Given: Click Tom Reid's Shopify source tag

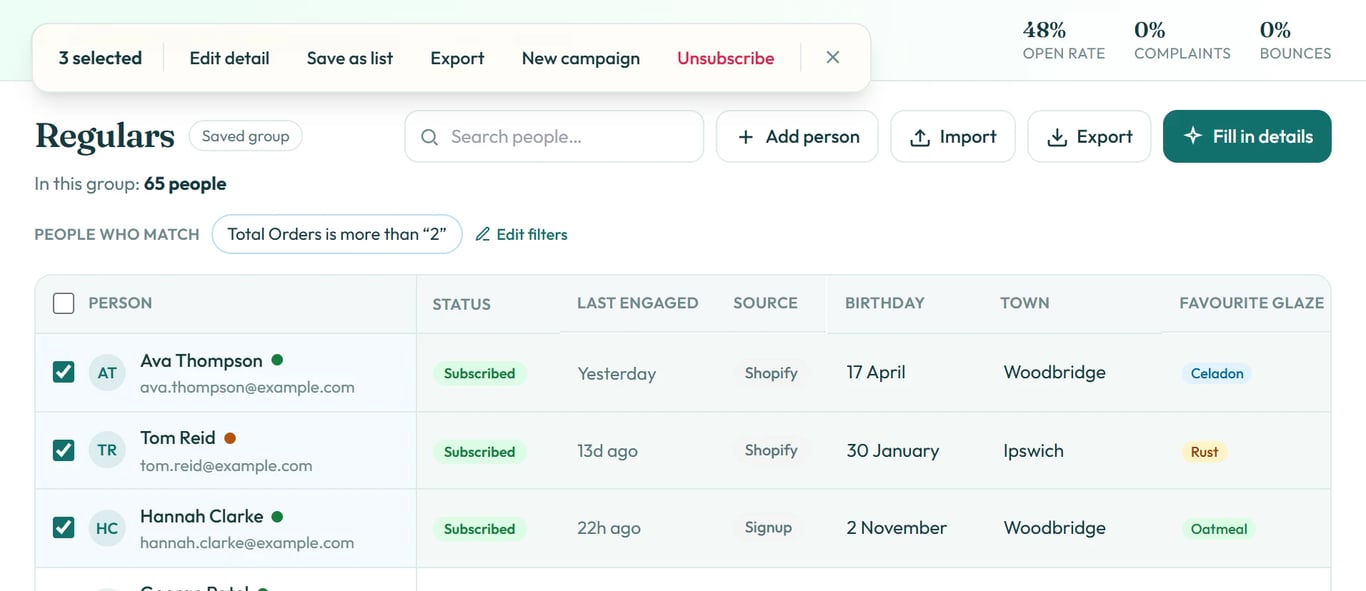Looking at the screenshot, I should (x=771, y=450).
